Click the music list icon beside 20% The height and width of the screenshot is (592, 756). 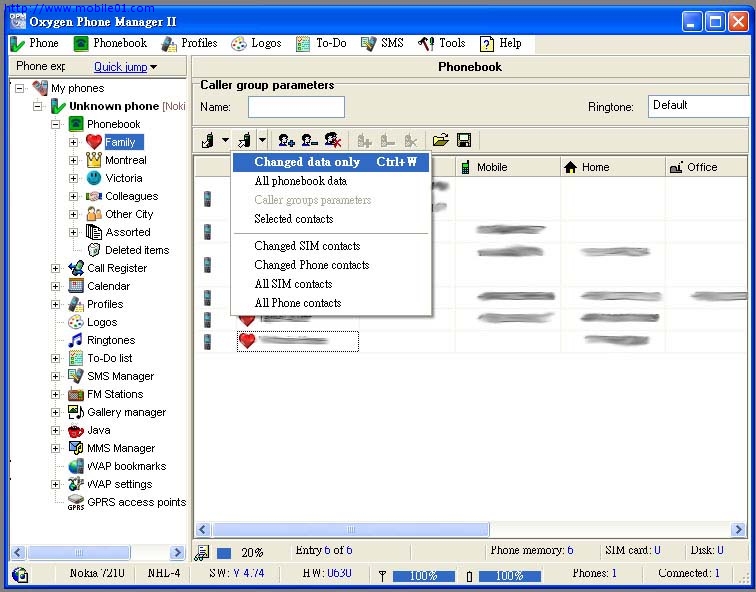[x=202, y=552]
